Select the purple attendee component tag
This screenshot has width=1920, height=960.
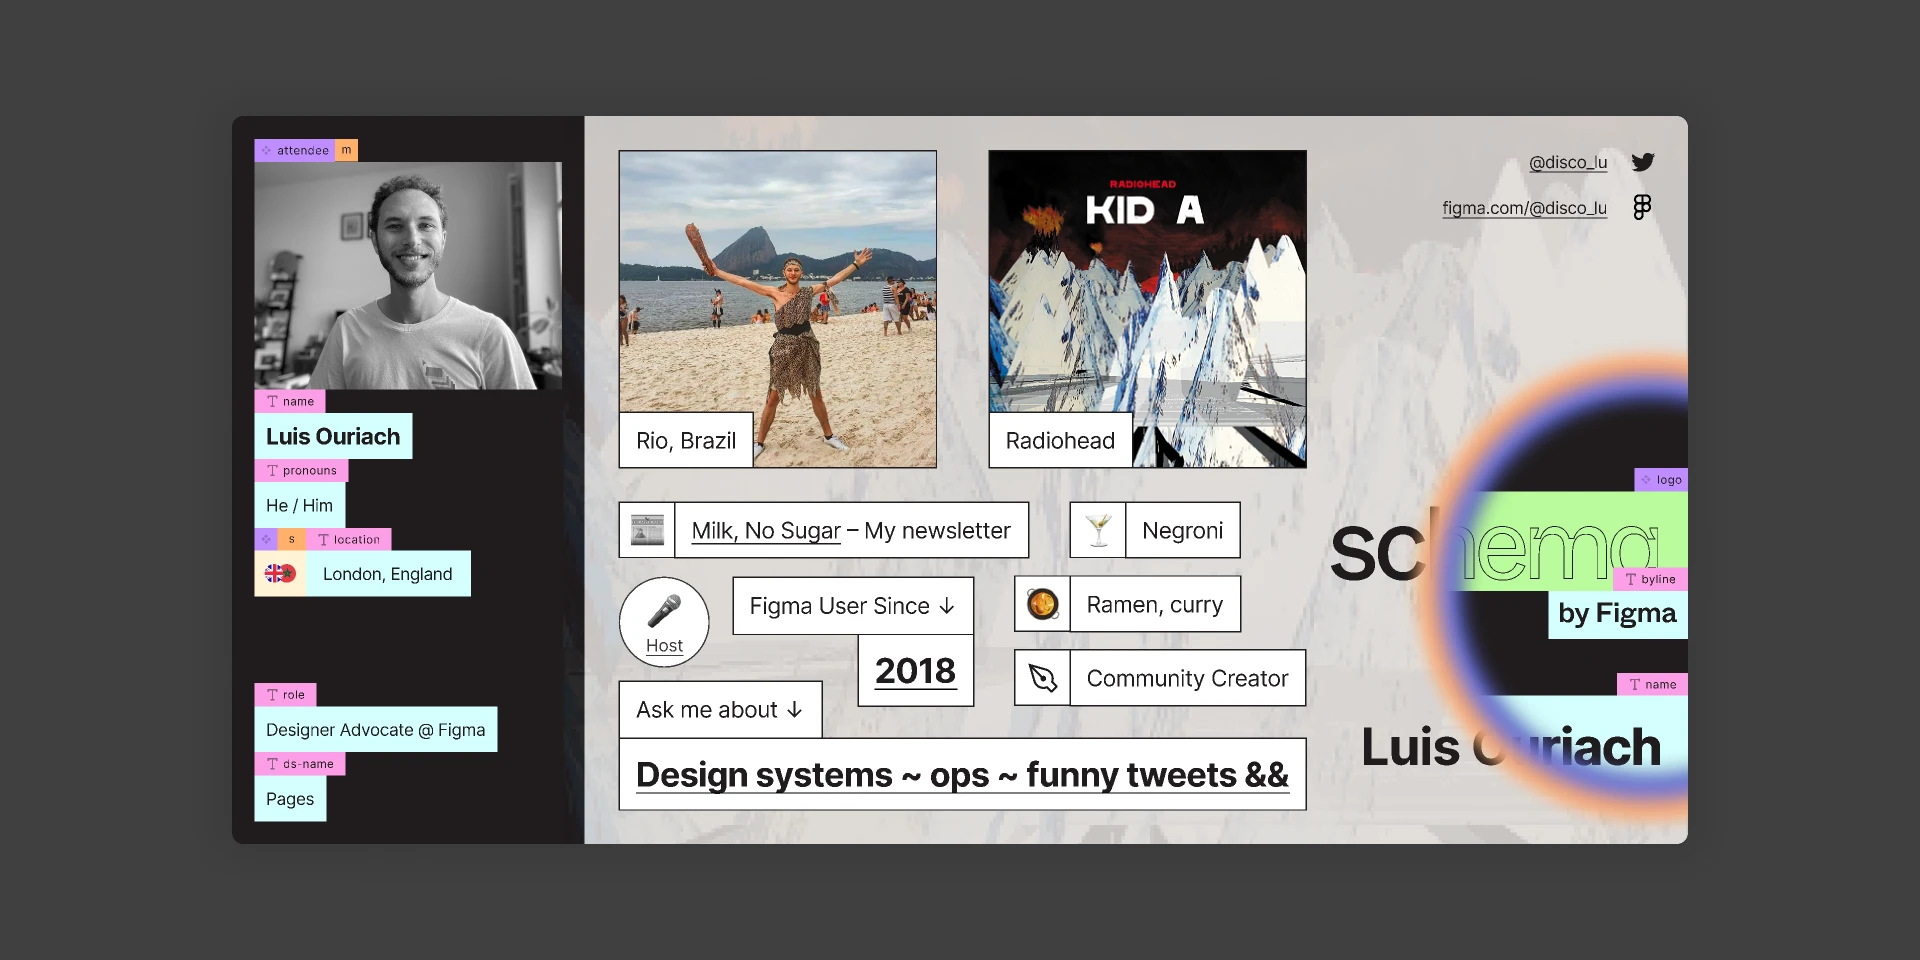point(295,150)
